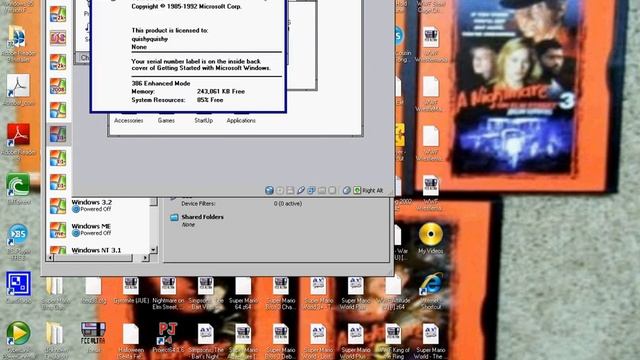The width and height of the screenshot is (640, 360).
Task: Open the StartUp group in Program Manager
Action: 204,120
